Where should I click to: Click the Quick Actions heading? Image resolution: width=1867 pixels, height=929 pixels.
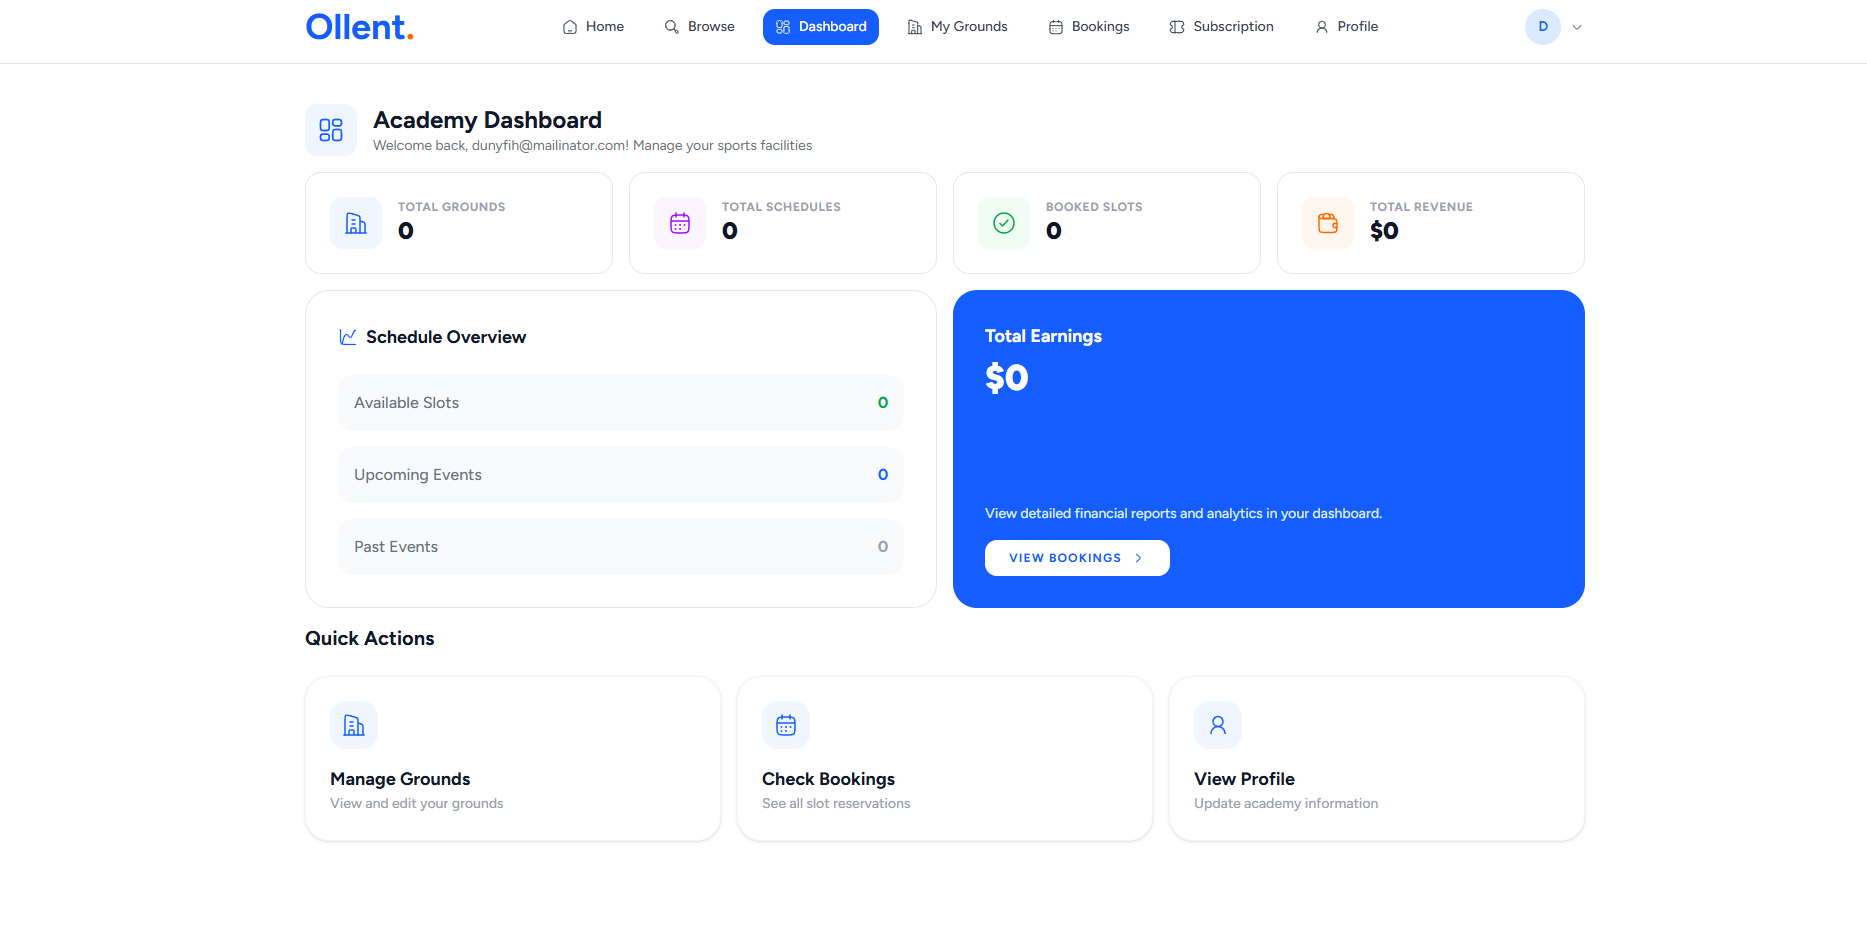[x=370, y=638]
